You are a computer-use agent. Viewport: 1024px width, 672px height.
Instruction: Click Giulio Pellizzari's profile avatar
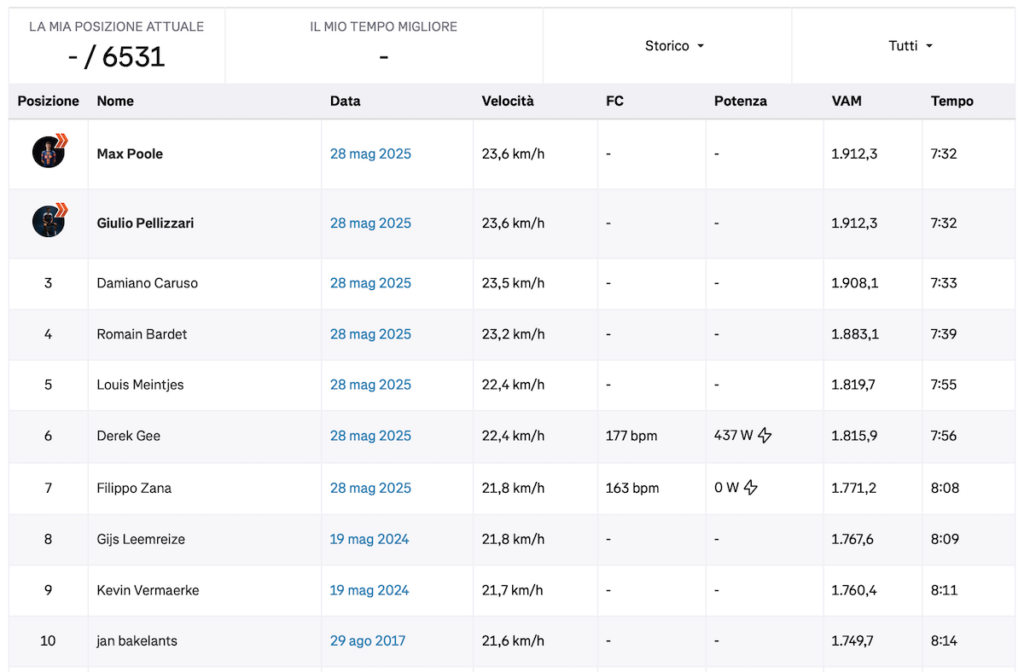(x=48, y=221)
